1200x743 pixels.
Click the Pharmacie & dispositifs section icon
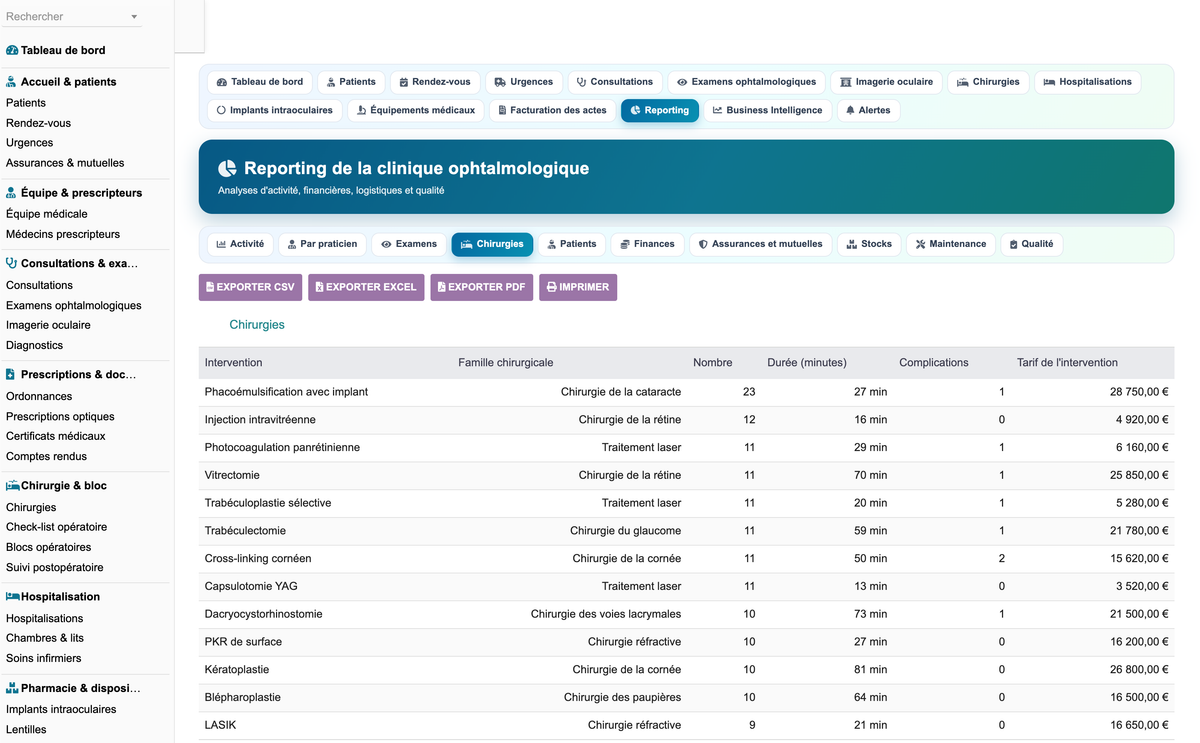pos(12,688)
